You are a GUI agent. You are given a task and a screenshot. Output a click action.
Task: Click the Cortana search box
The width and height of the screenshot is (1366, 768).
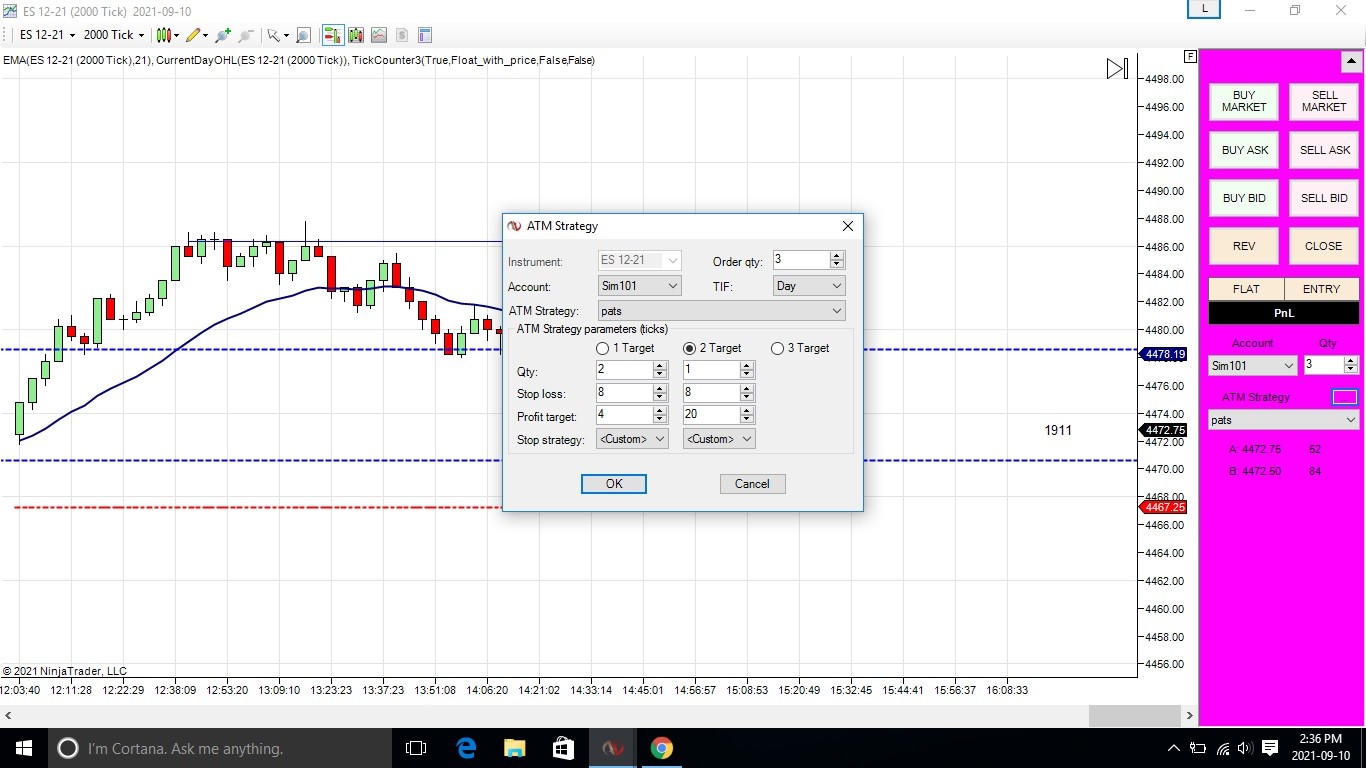pyautogui.click(x=220, y=748)
